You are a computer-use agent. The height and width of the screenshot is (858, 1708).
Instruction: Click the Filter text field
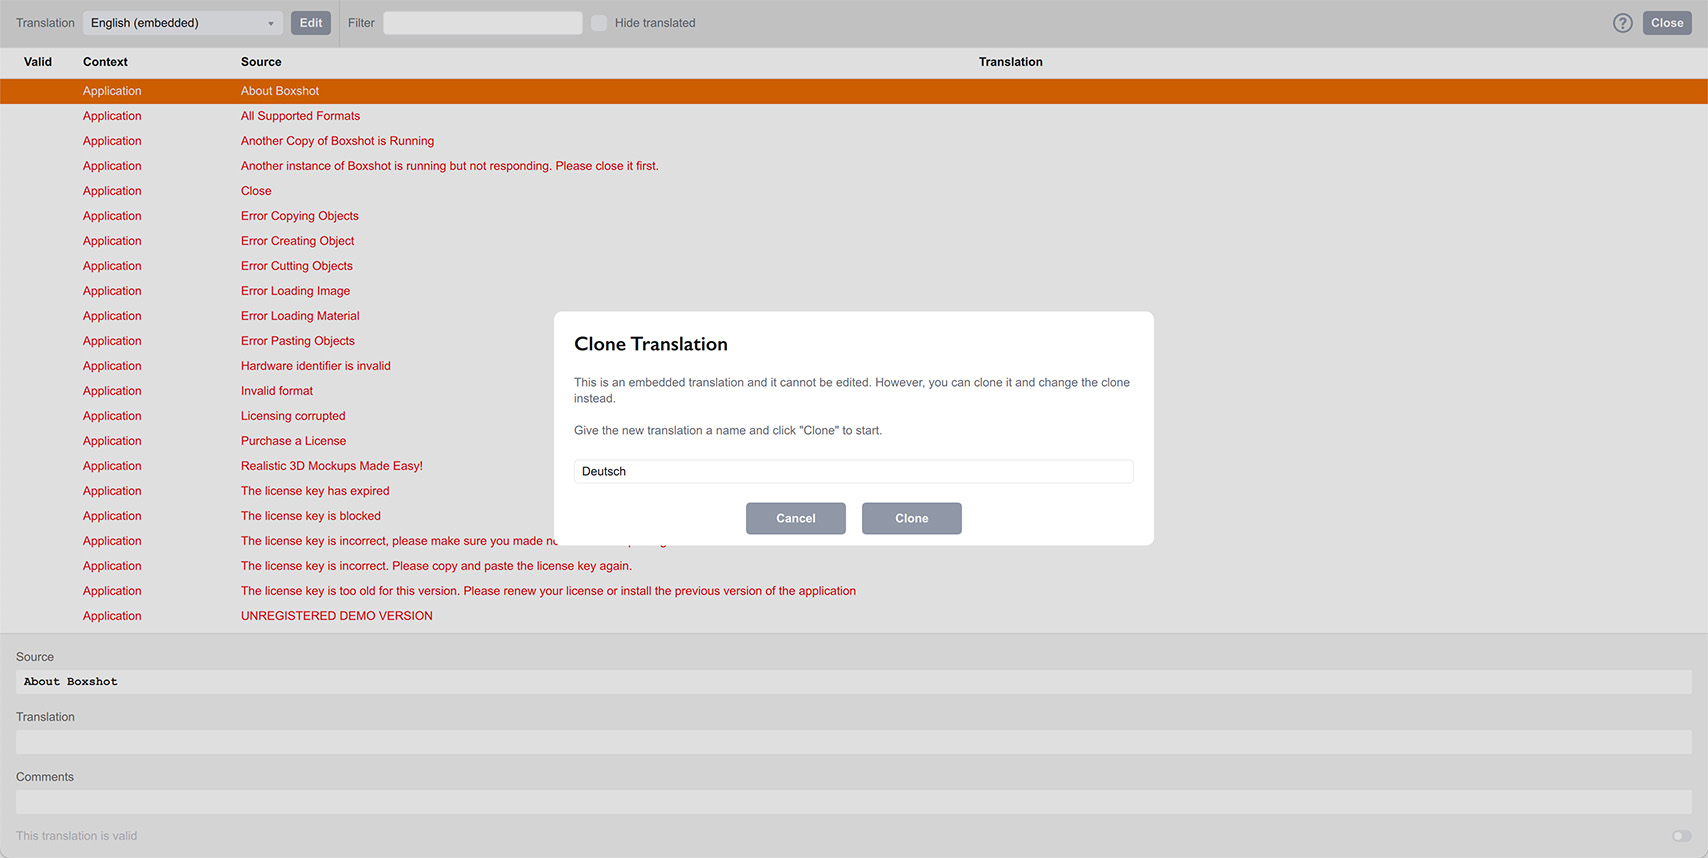pyautogui.click(x=482, y=23)
